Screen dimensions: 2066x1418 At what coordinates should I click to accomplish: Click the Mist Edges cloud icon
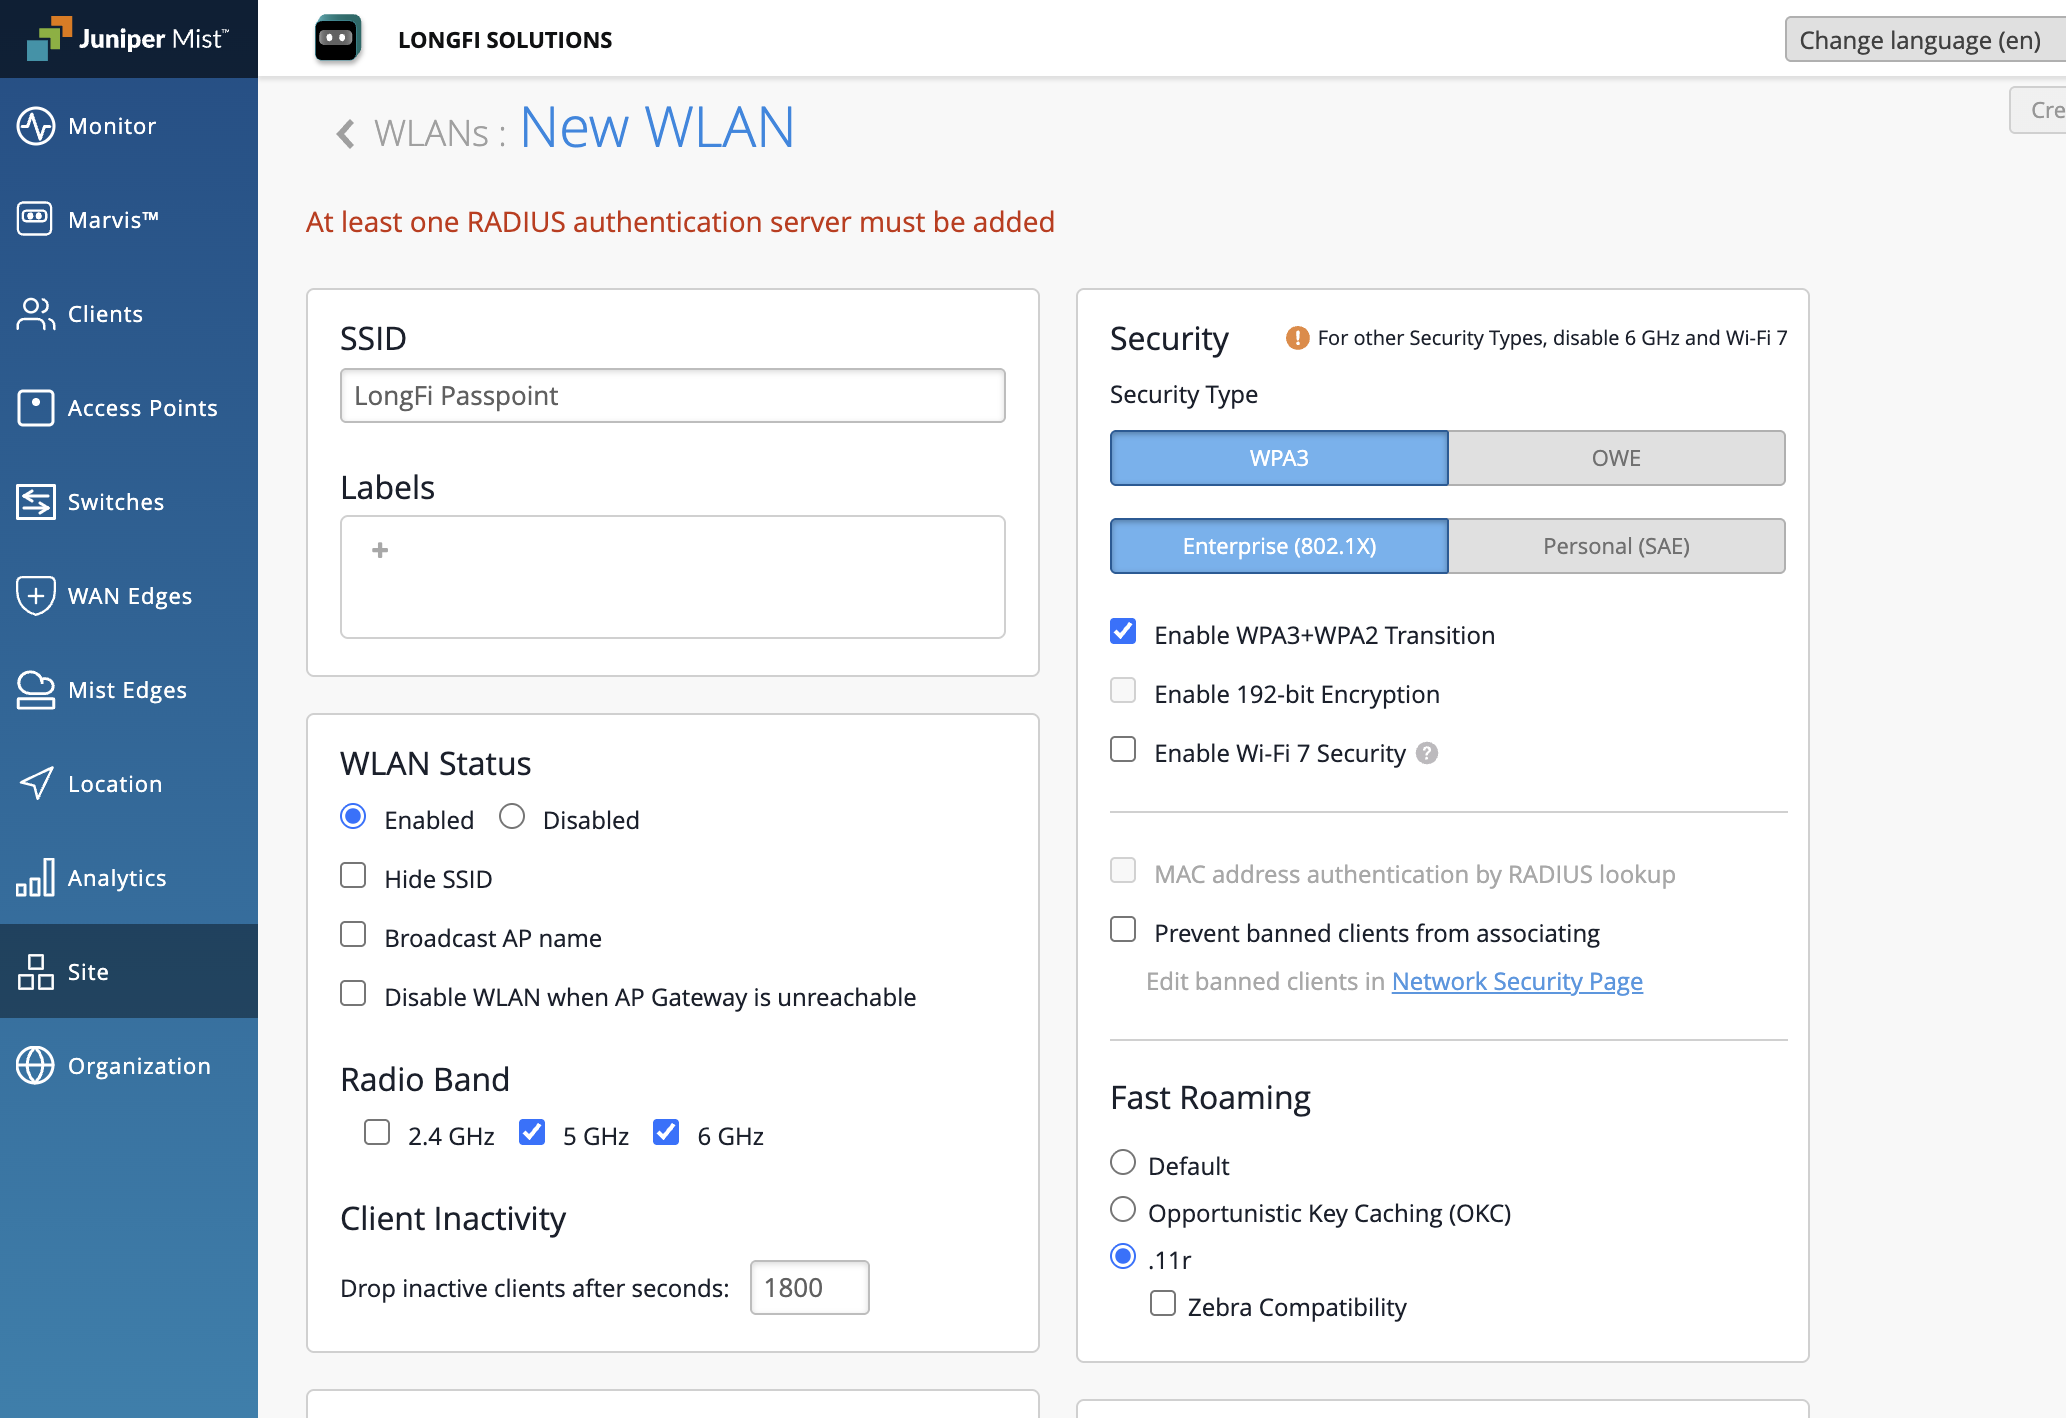pos(36,690)
